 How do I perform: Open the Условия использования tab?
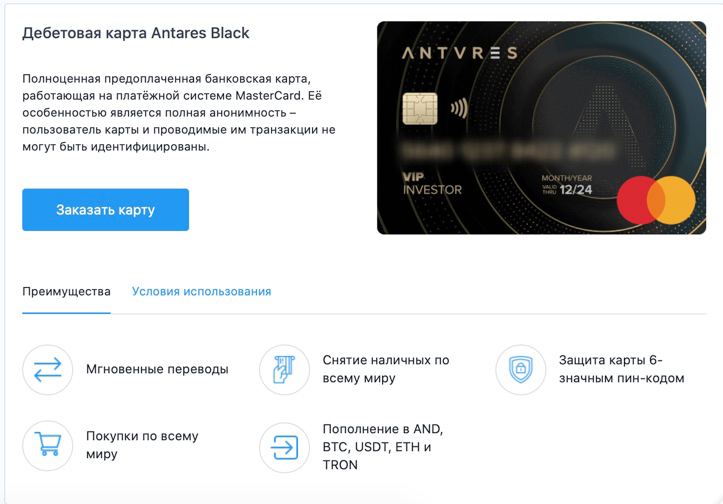[x=201, y=292]
